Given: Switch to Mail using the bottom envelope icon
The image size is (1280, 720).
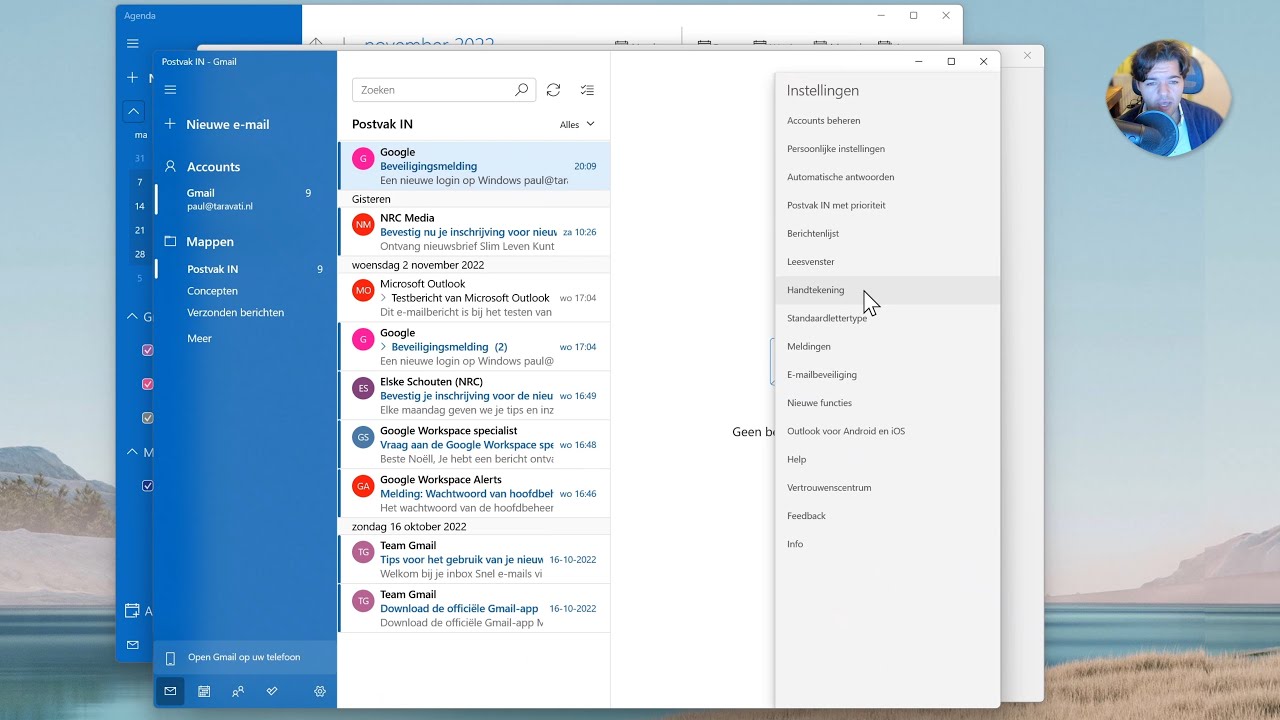Looking at the screenshot, I should pyautogui.click(x=170, y=691).
